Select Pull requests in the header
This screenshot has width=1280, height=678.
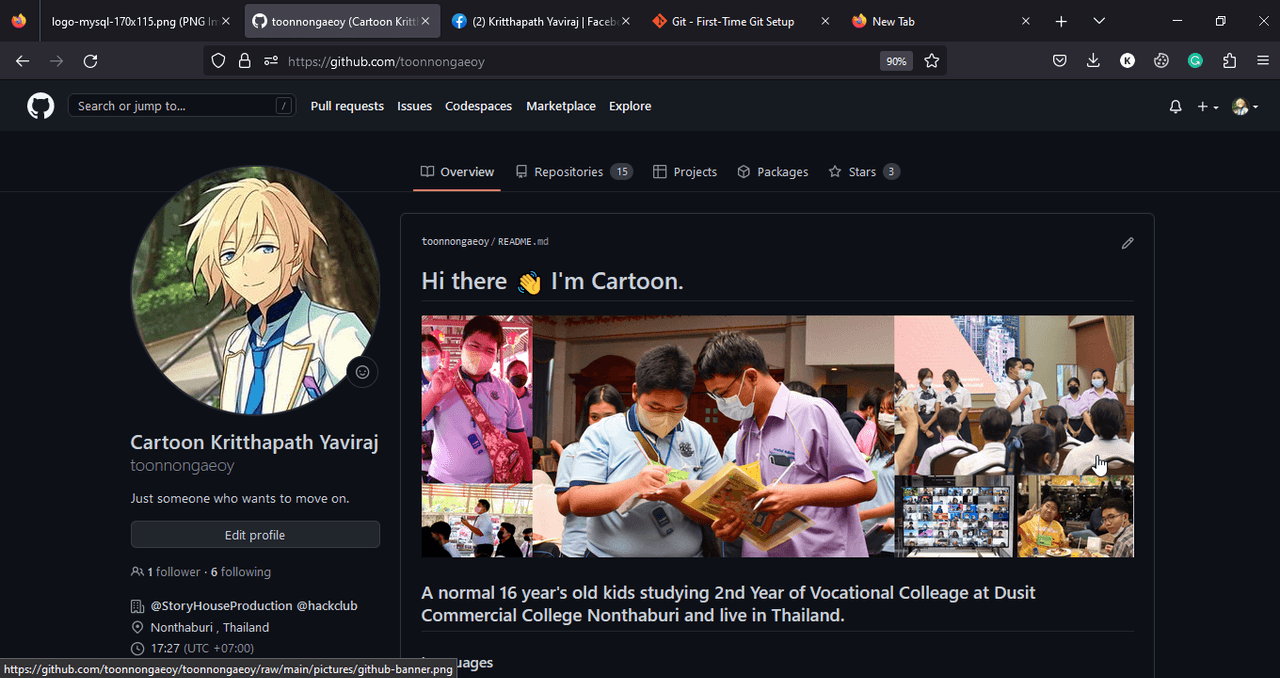(x=347, y=106)
